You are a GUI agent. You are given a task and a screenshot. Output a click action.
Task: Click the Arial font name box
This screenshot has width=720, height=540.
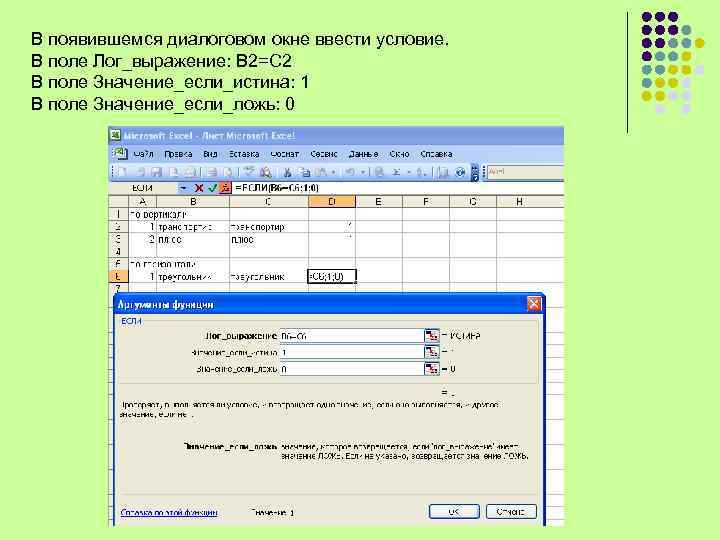[525, 172]
